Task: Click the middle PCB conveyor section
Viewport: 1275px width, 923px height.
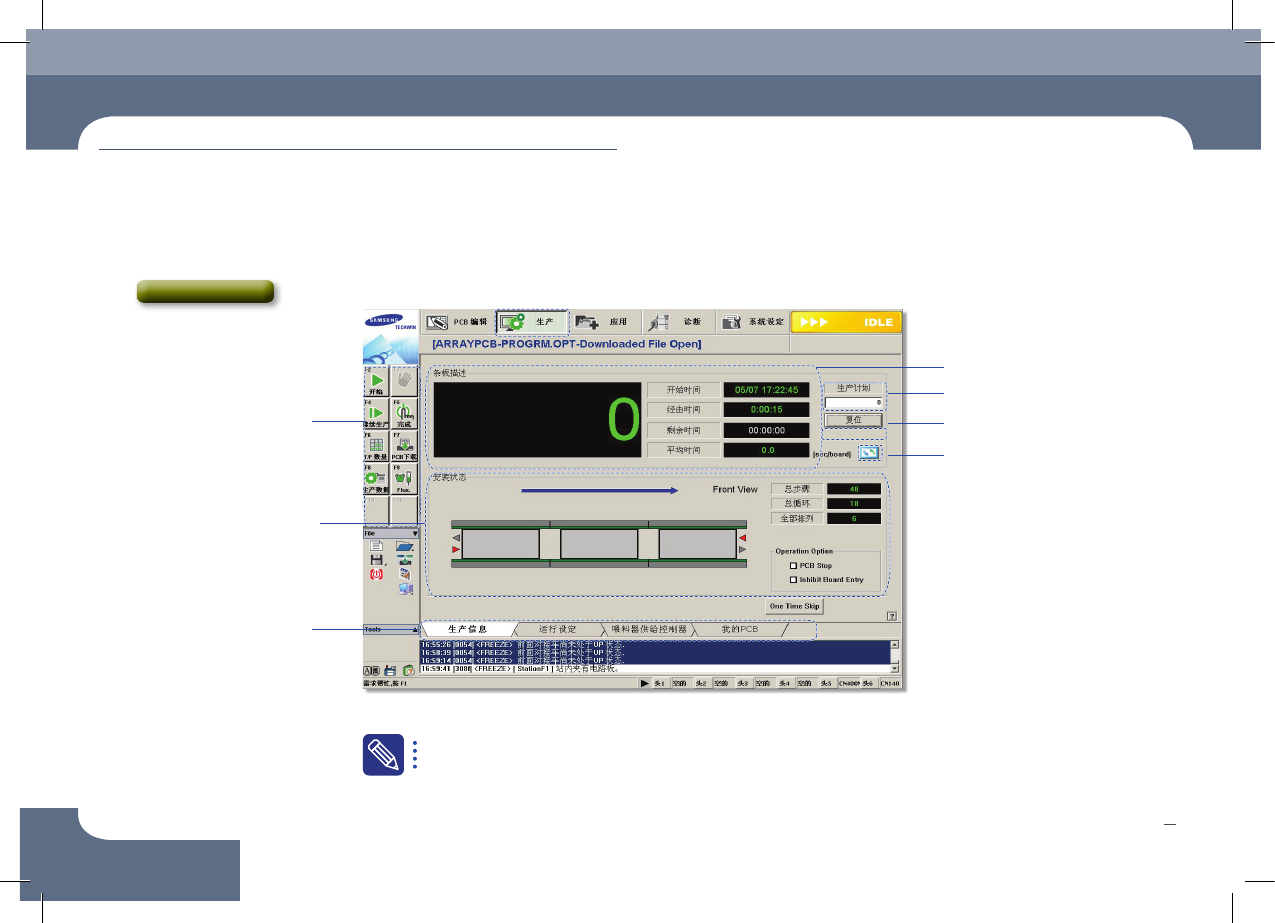Action: [599, 544]
